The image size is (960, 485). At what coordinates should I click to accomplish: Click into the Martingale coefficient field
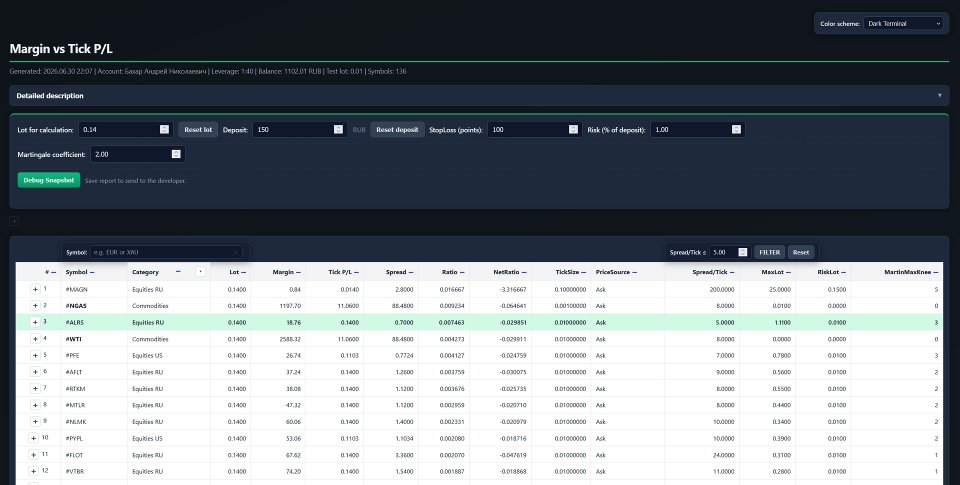138,154
